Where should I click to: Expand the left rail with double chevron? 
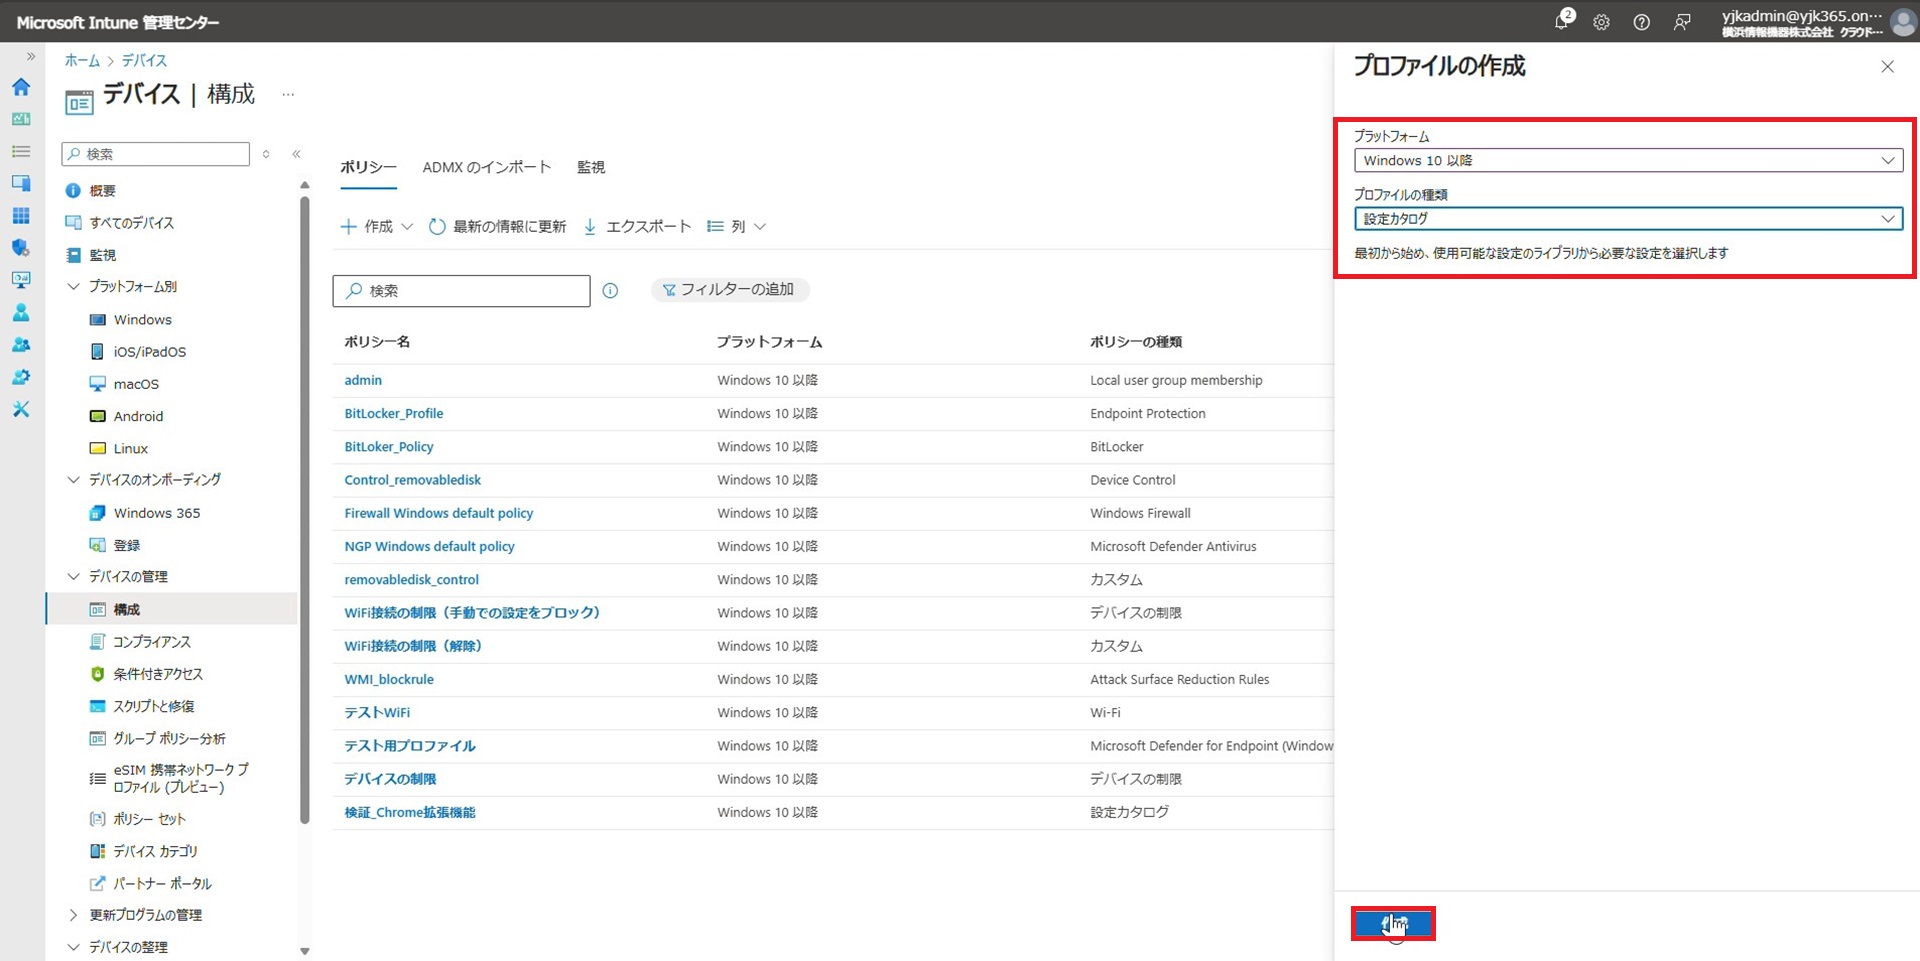[x=31, y=57]
